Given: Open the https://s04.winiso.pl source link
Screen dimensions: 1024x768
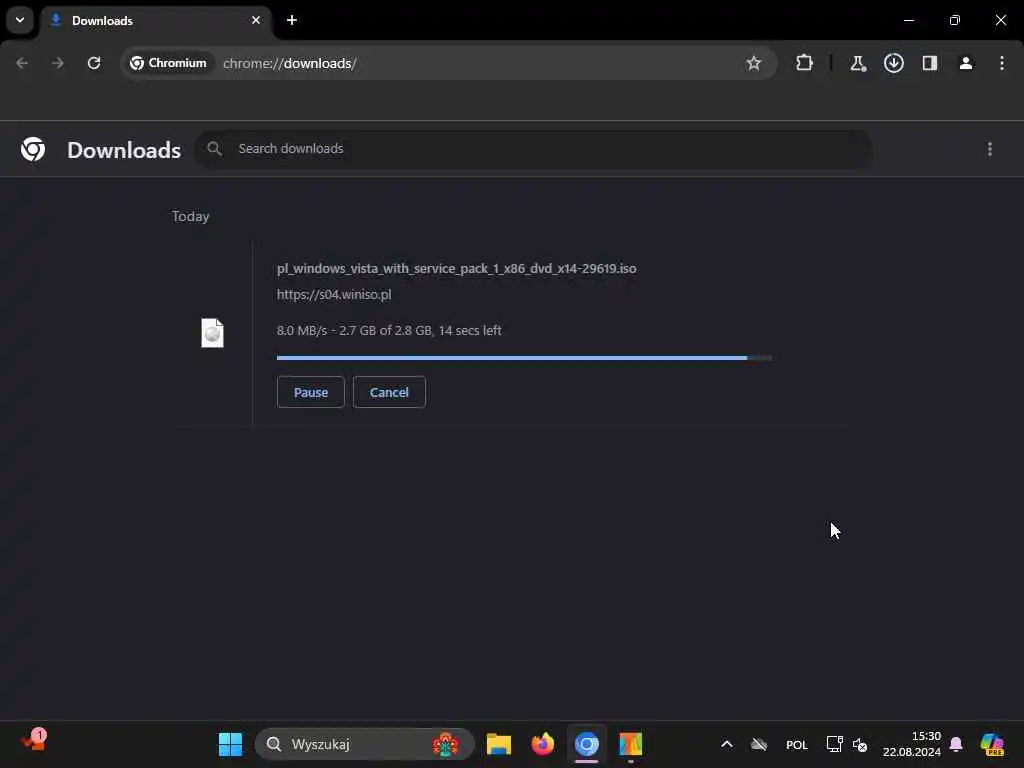Looking at the screenshot, I should (x=334, y=295).
